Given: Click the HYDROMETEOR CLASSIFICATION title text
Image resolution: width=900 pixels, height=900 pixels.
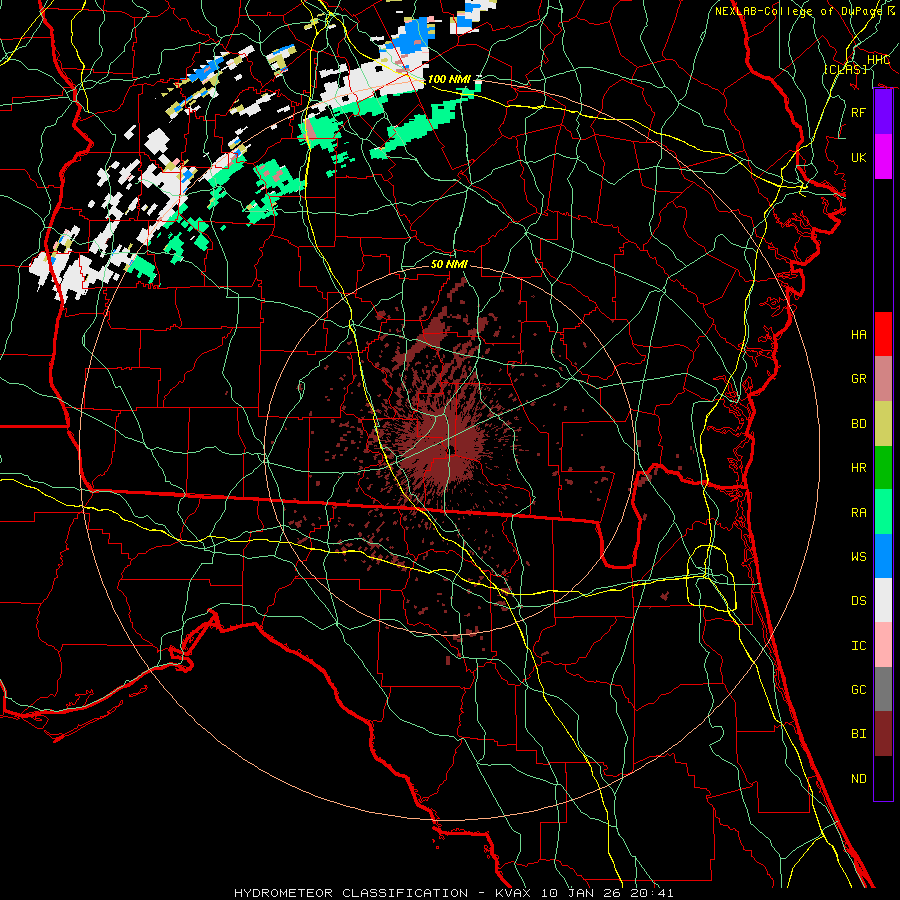Looking at the screenshot, I should 351,893.
